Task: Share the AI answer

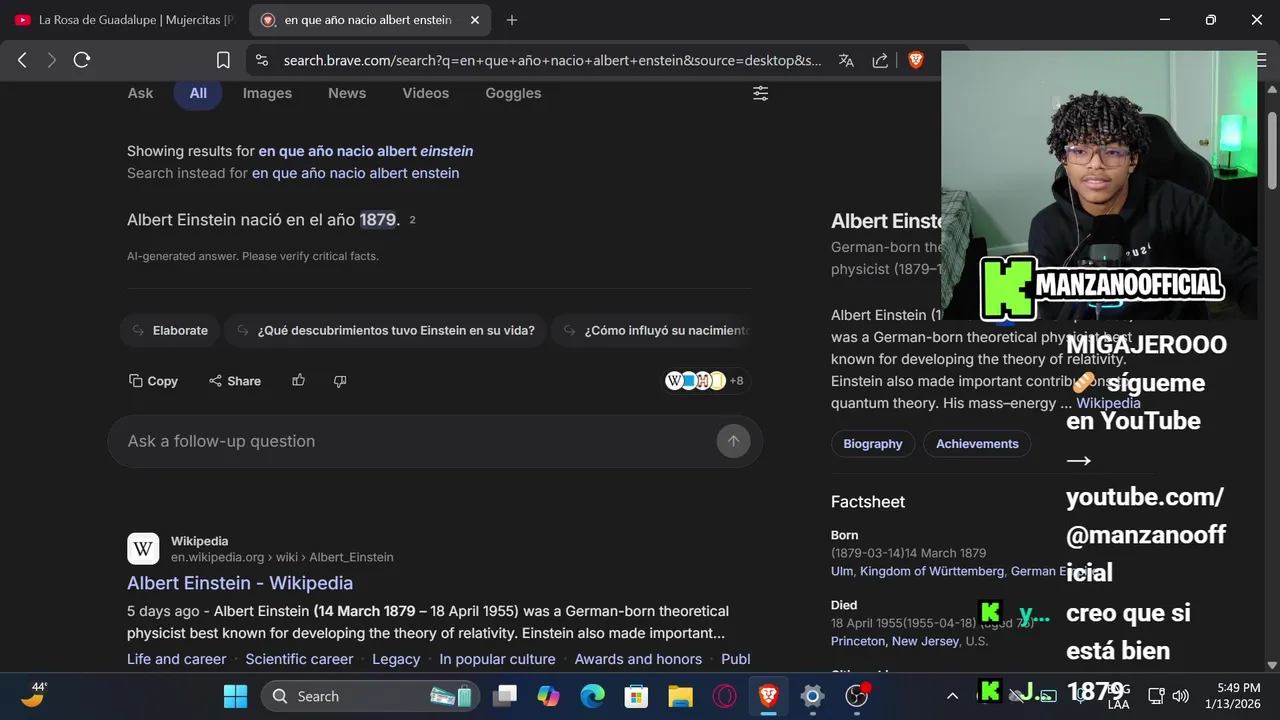Action: pyautogui.click(x=235, y=381)
